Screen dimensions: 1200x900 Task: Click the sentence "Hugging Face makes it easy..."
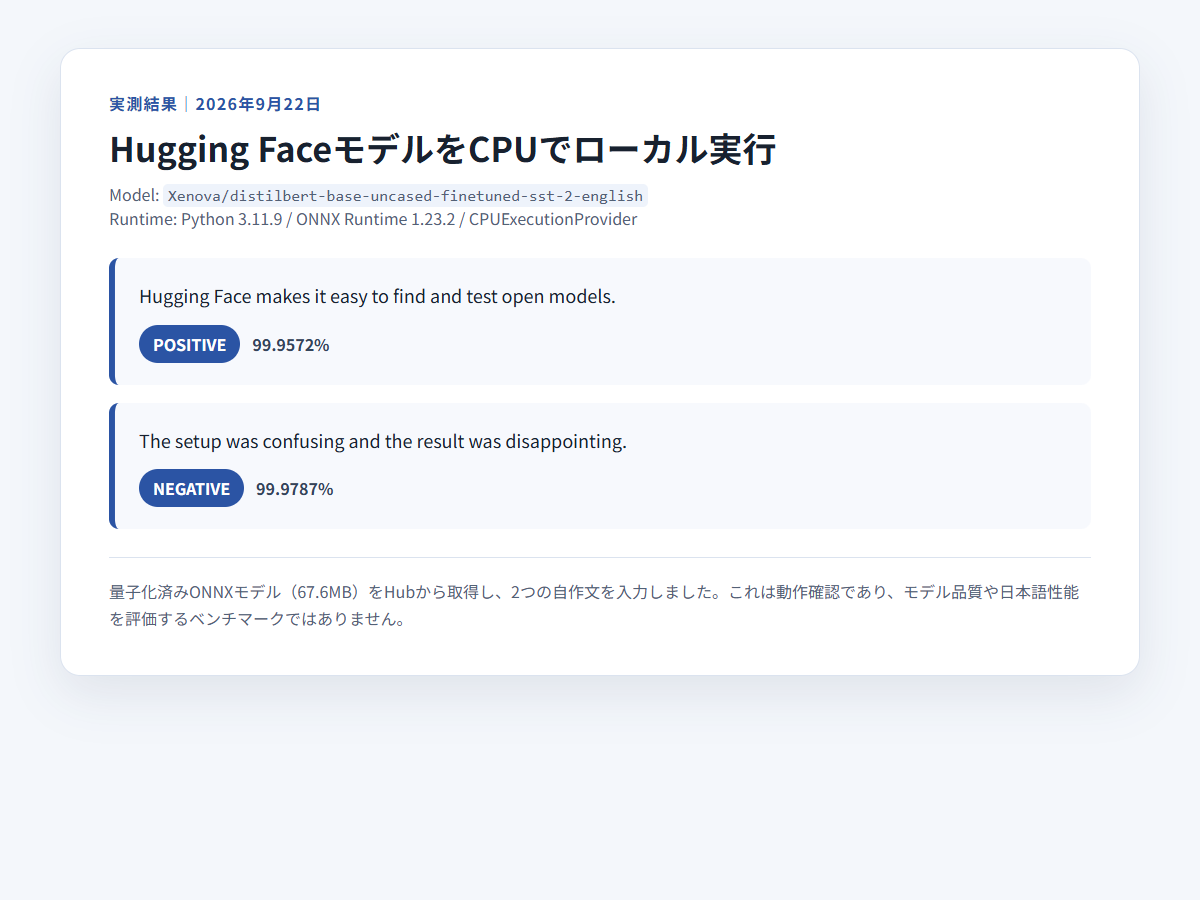377,297
